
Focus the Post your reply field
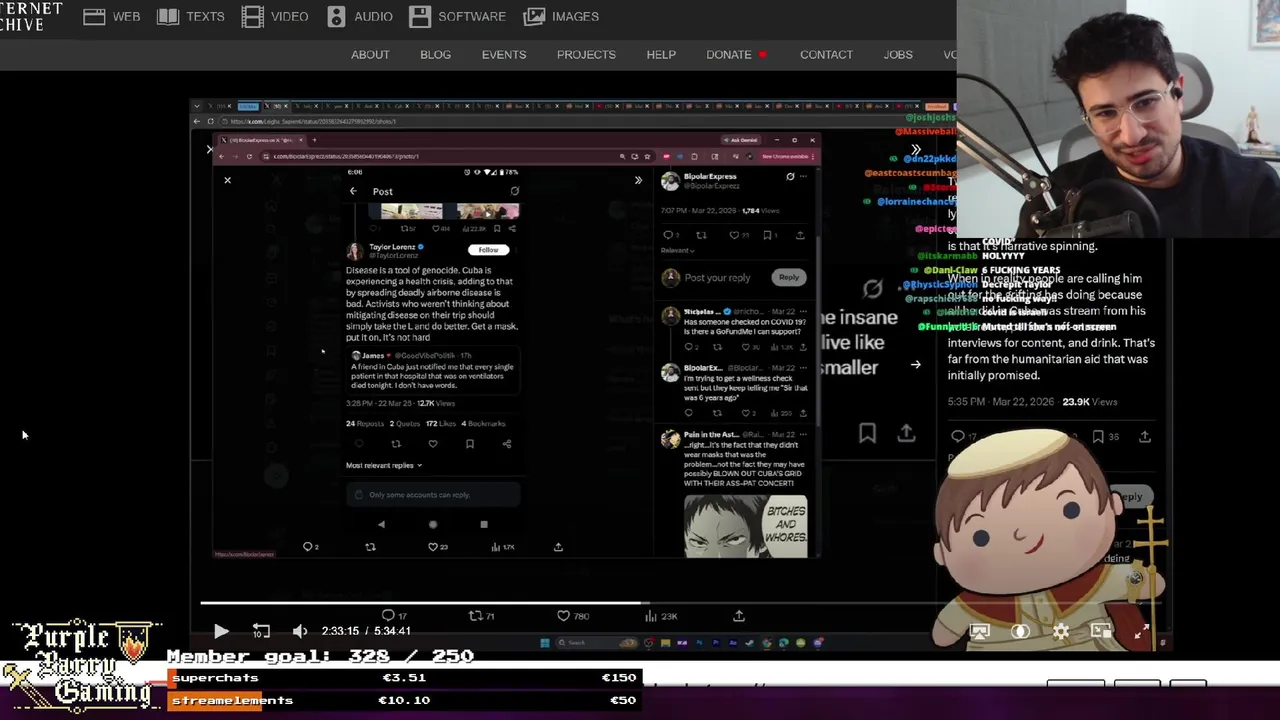(x=717, y=277)
